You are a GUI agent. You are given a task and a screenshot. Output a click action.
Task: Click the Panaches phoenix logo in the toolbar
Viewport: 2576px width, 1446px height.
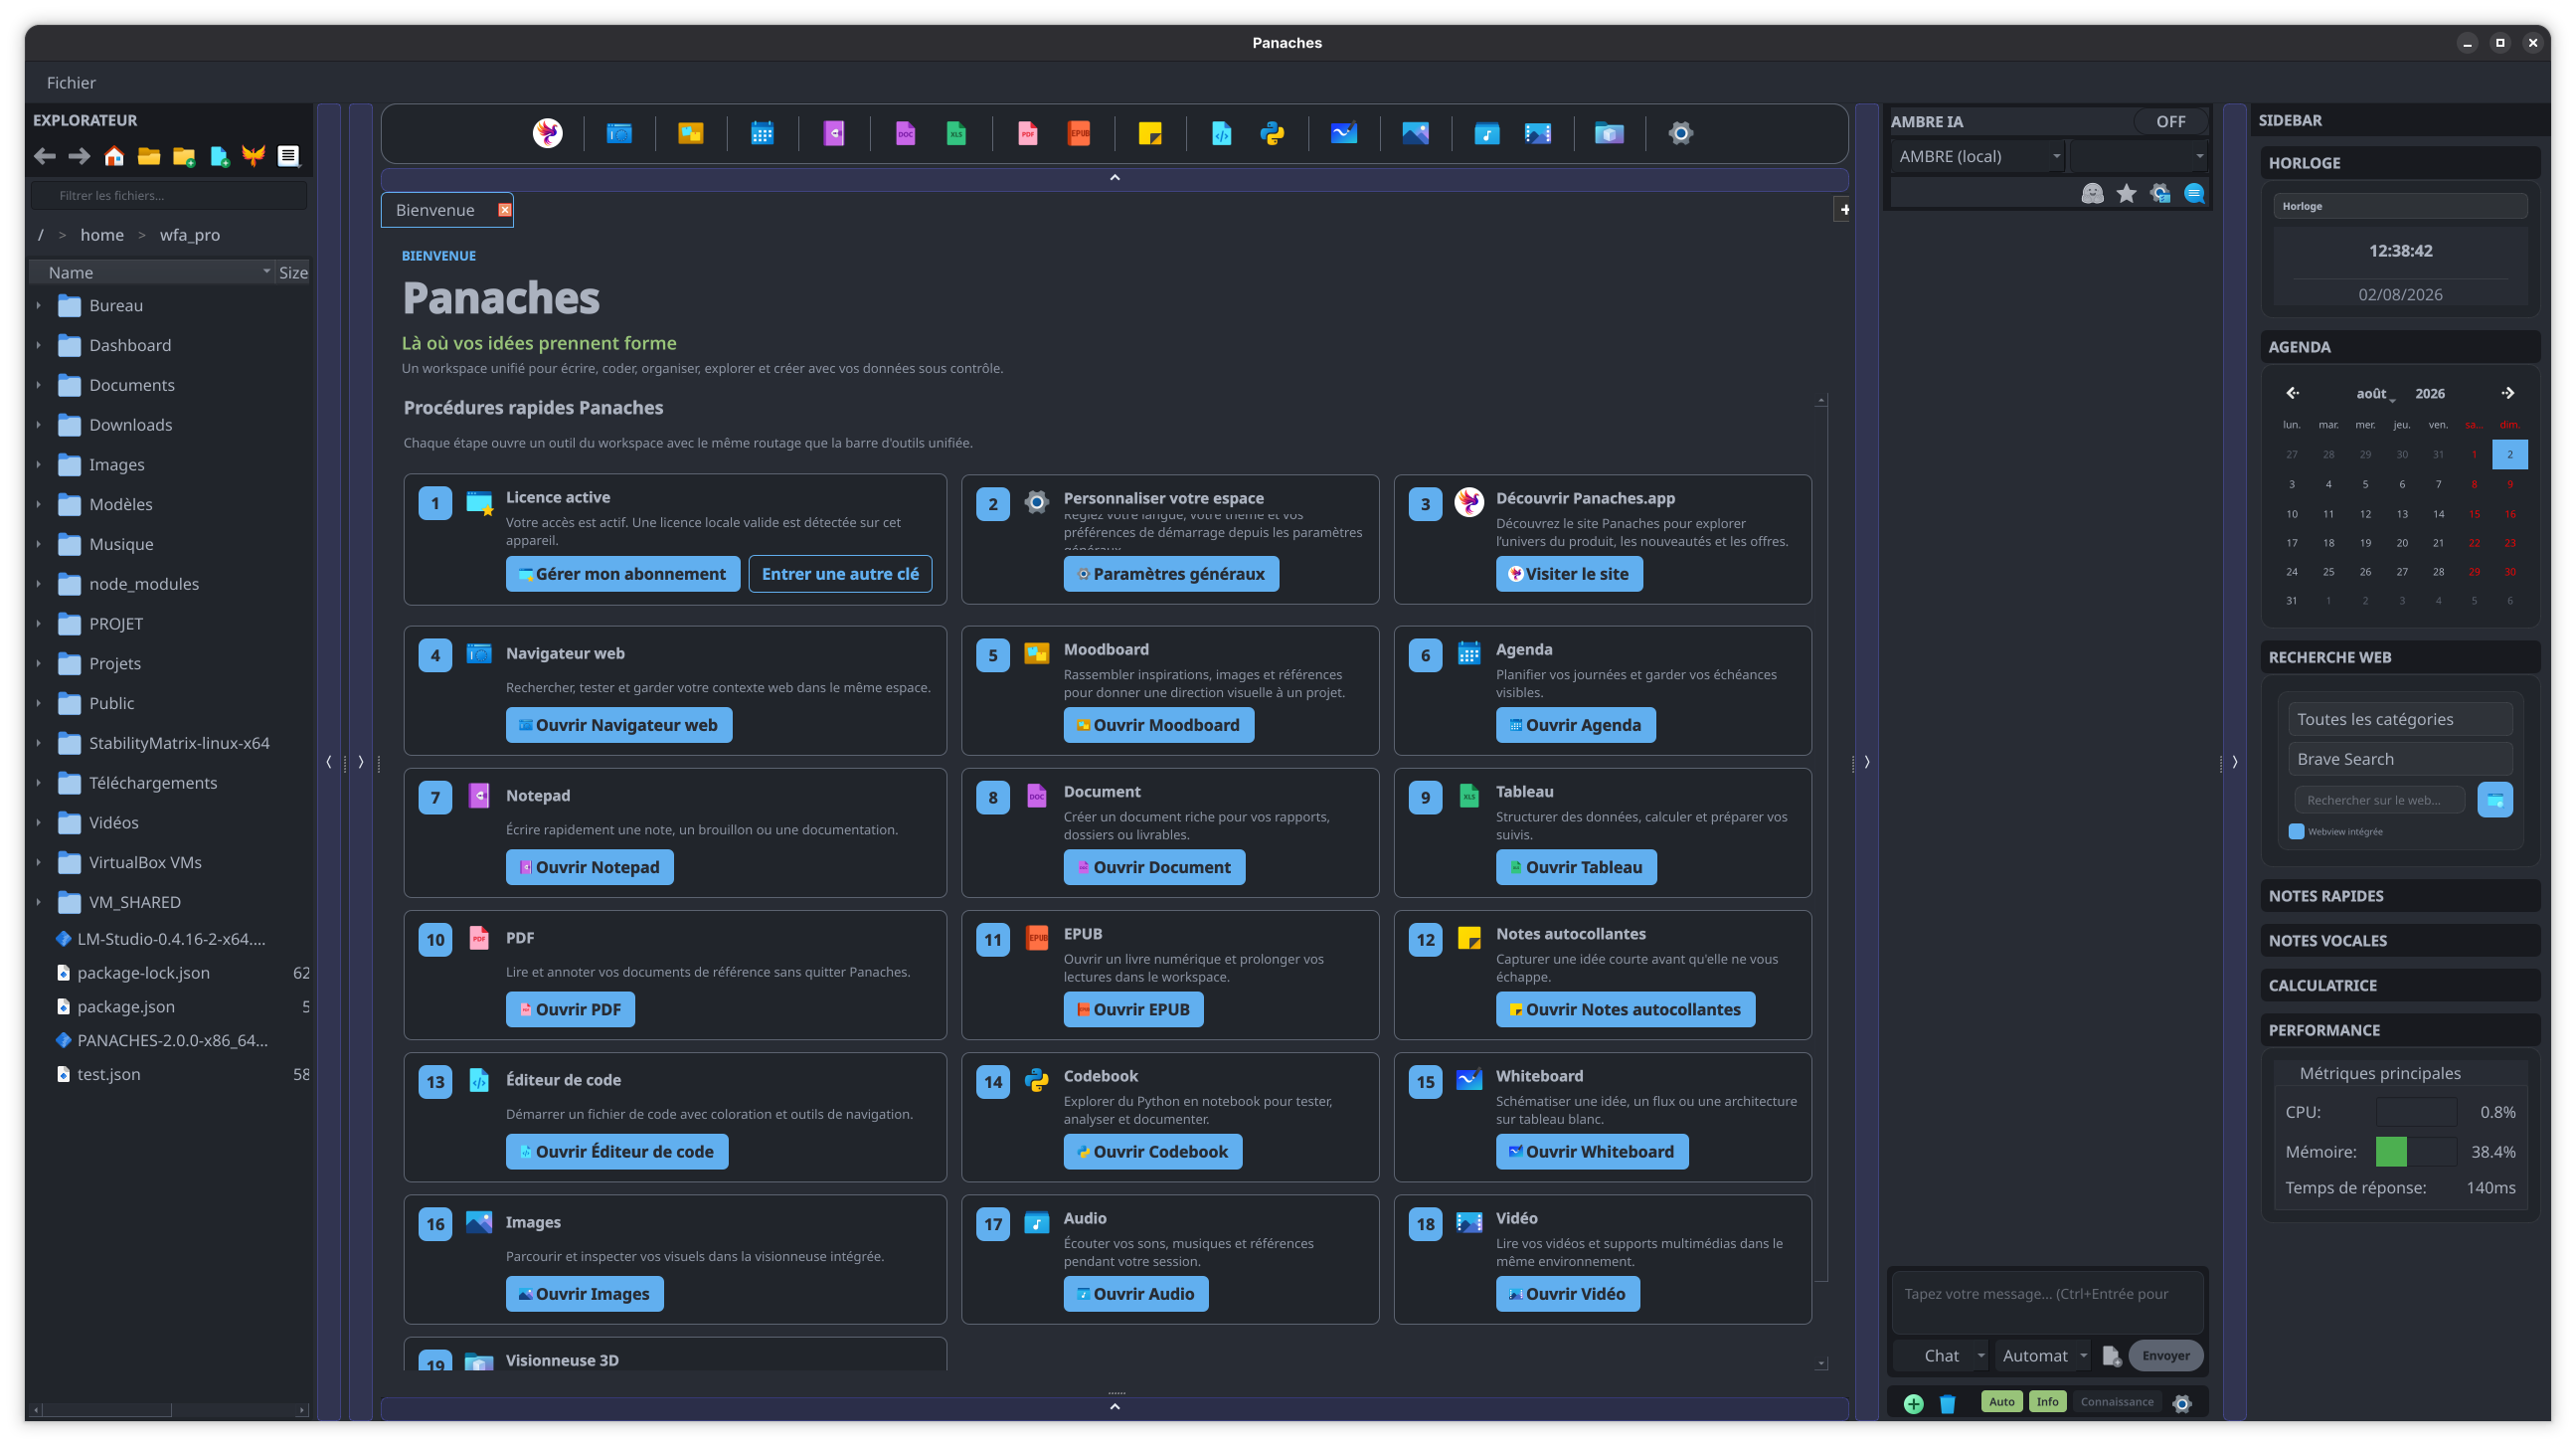click(547, 133)
